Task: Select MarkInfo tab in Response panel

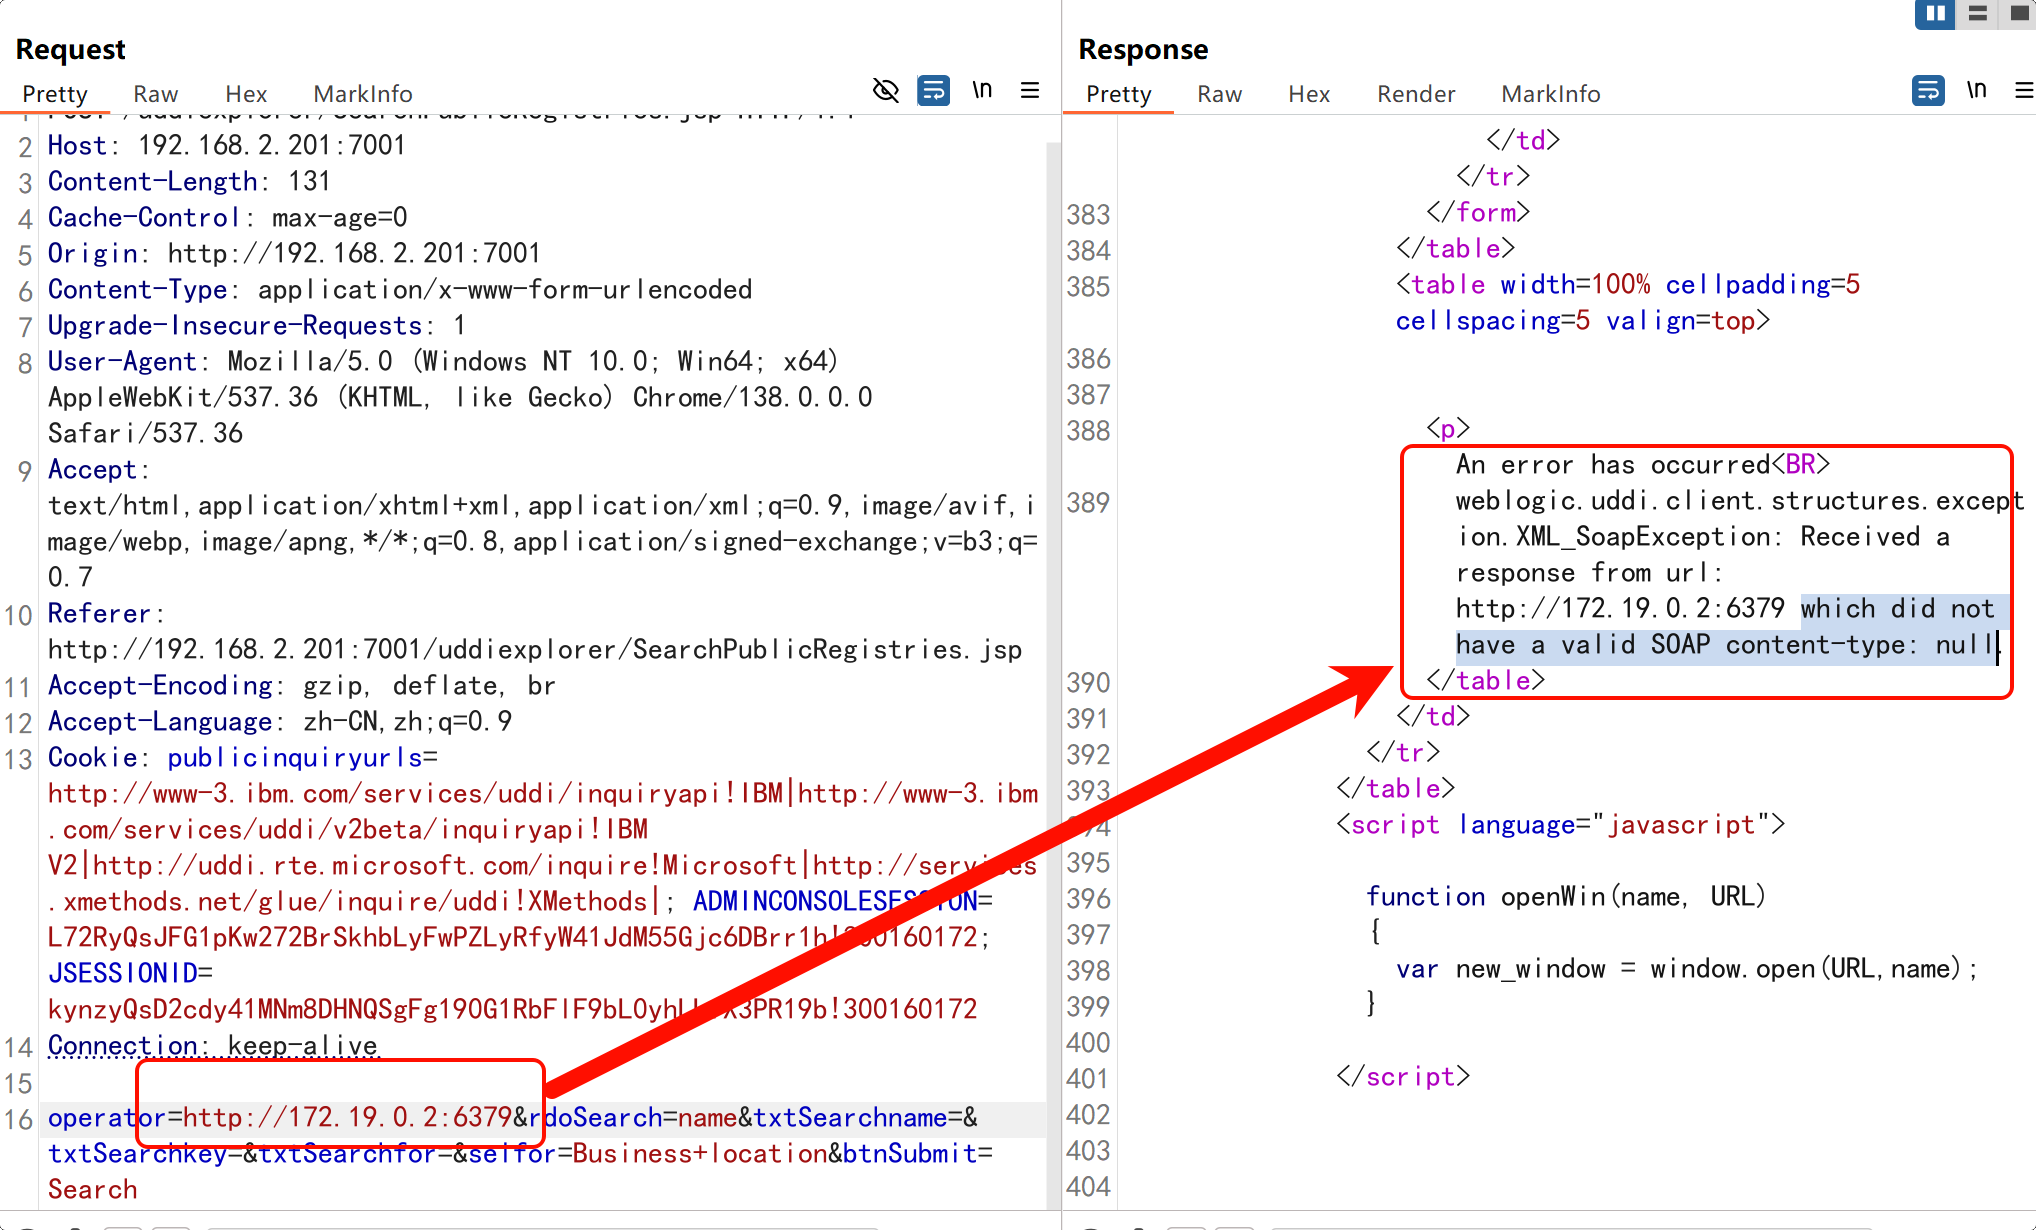Action: (x=1550, y=94)
